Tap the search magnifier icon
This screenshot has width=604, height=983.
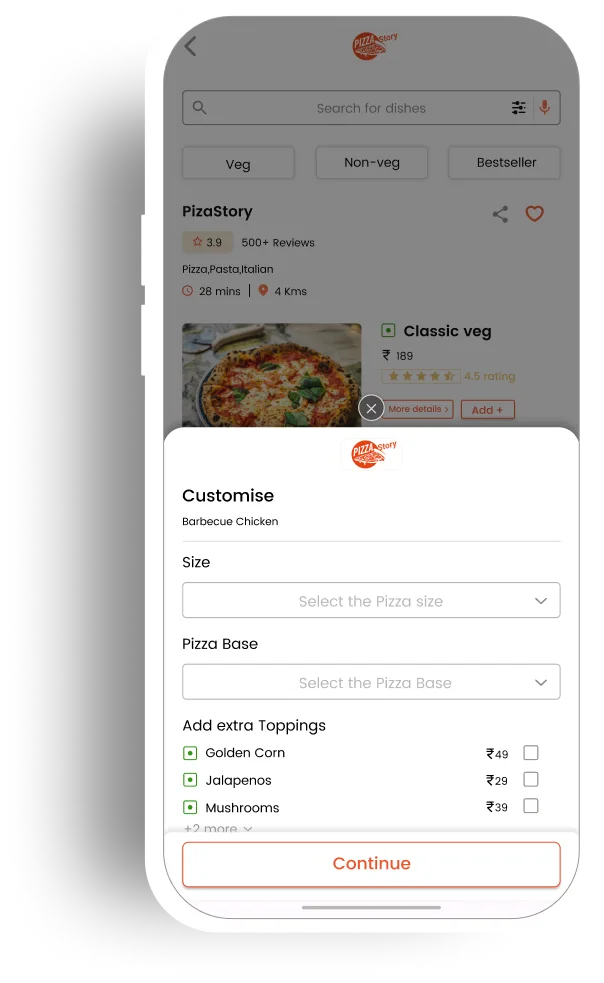199,107
